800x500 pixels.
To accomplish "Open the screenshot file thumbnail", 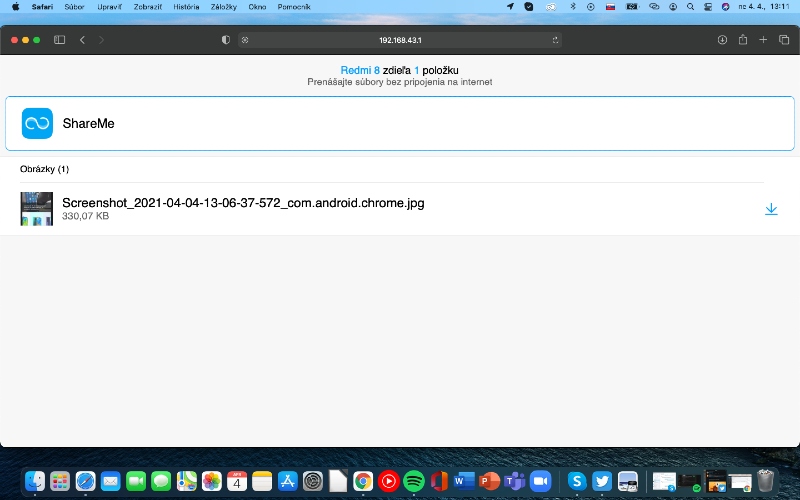I will pyautogui.click(x=37, y=208).
